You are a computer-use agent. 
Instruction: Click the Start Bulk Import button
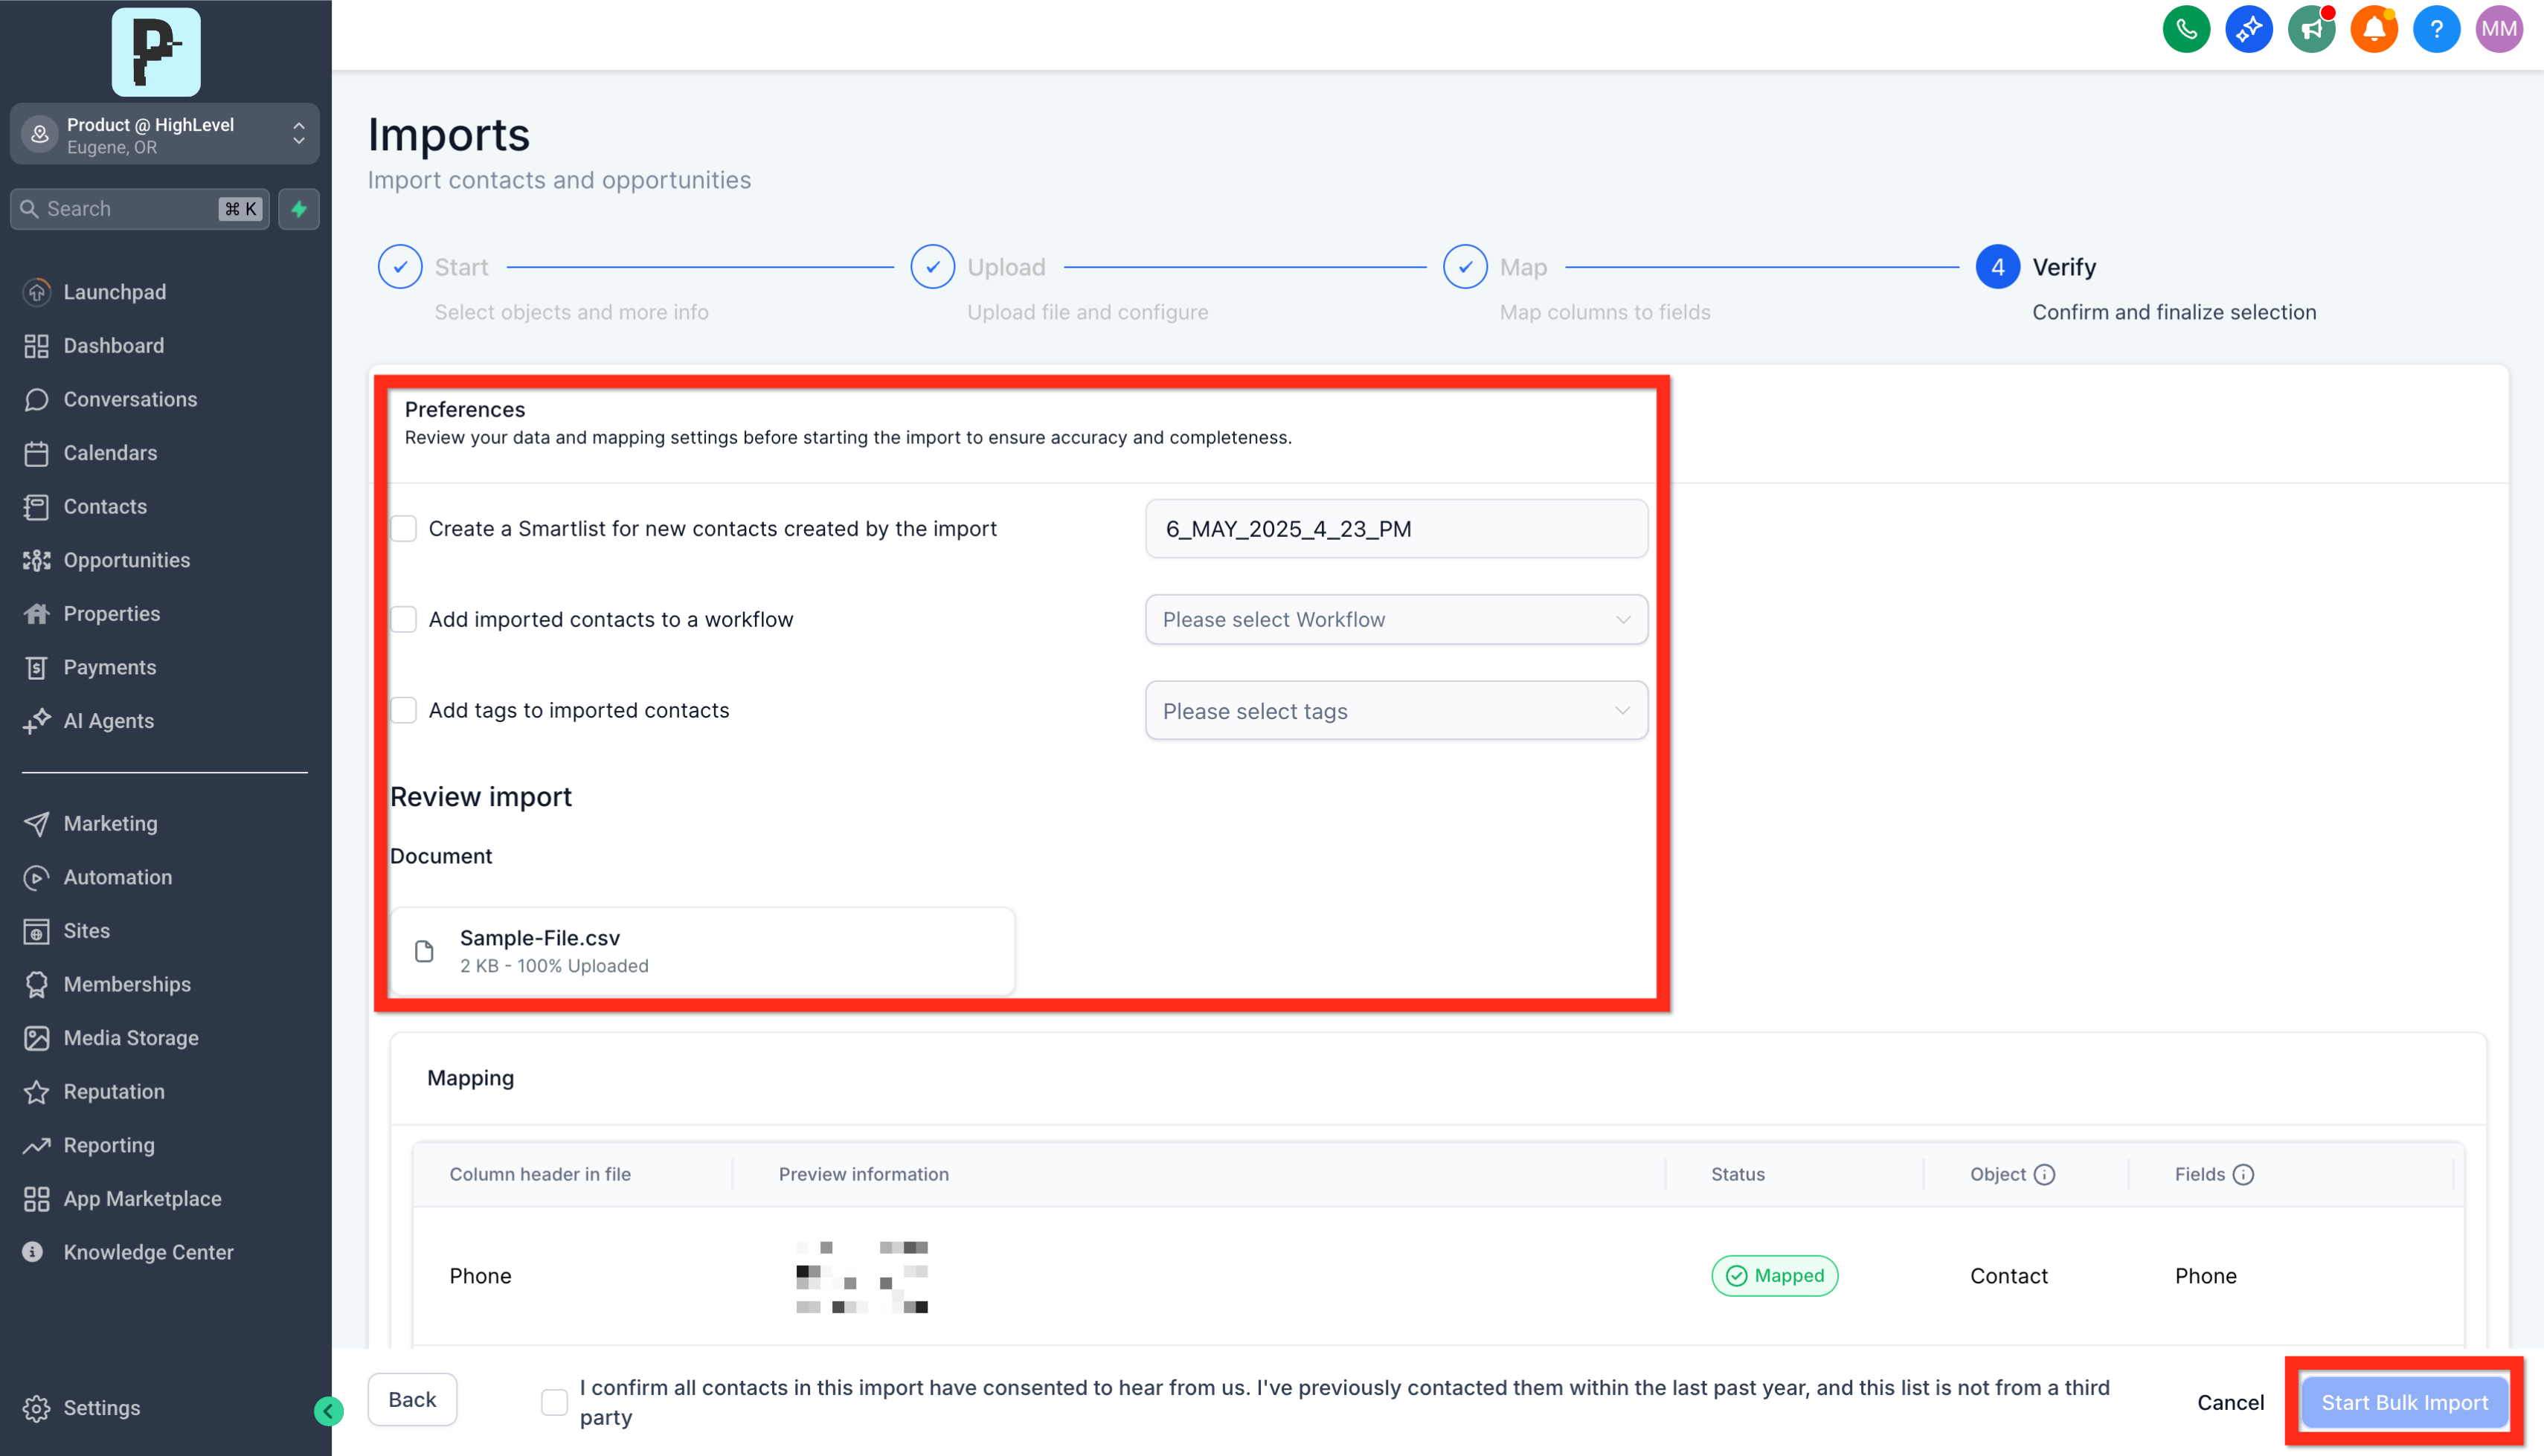pyautogui.click(x=2404, y=1402)
